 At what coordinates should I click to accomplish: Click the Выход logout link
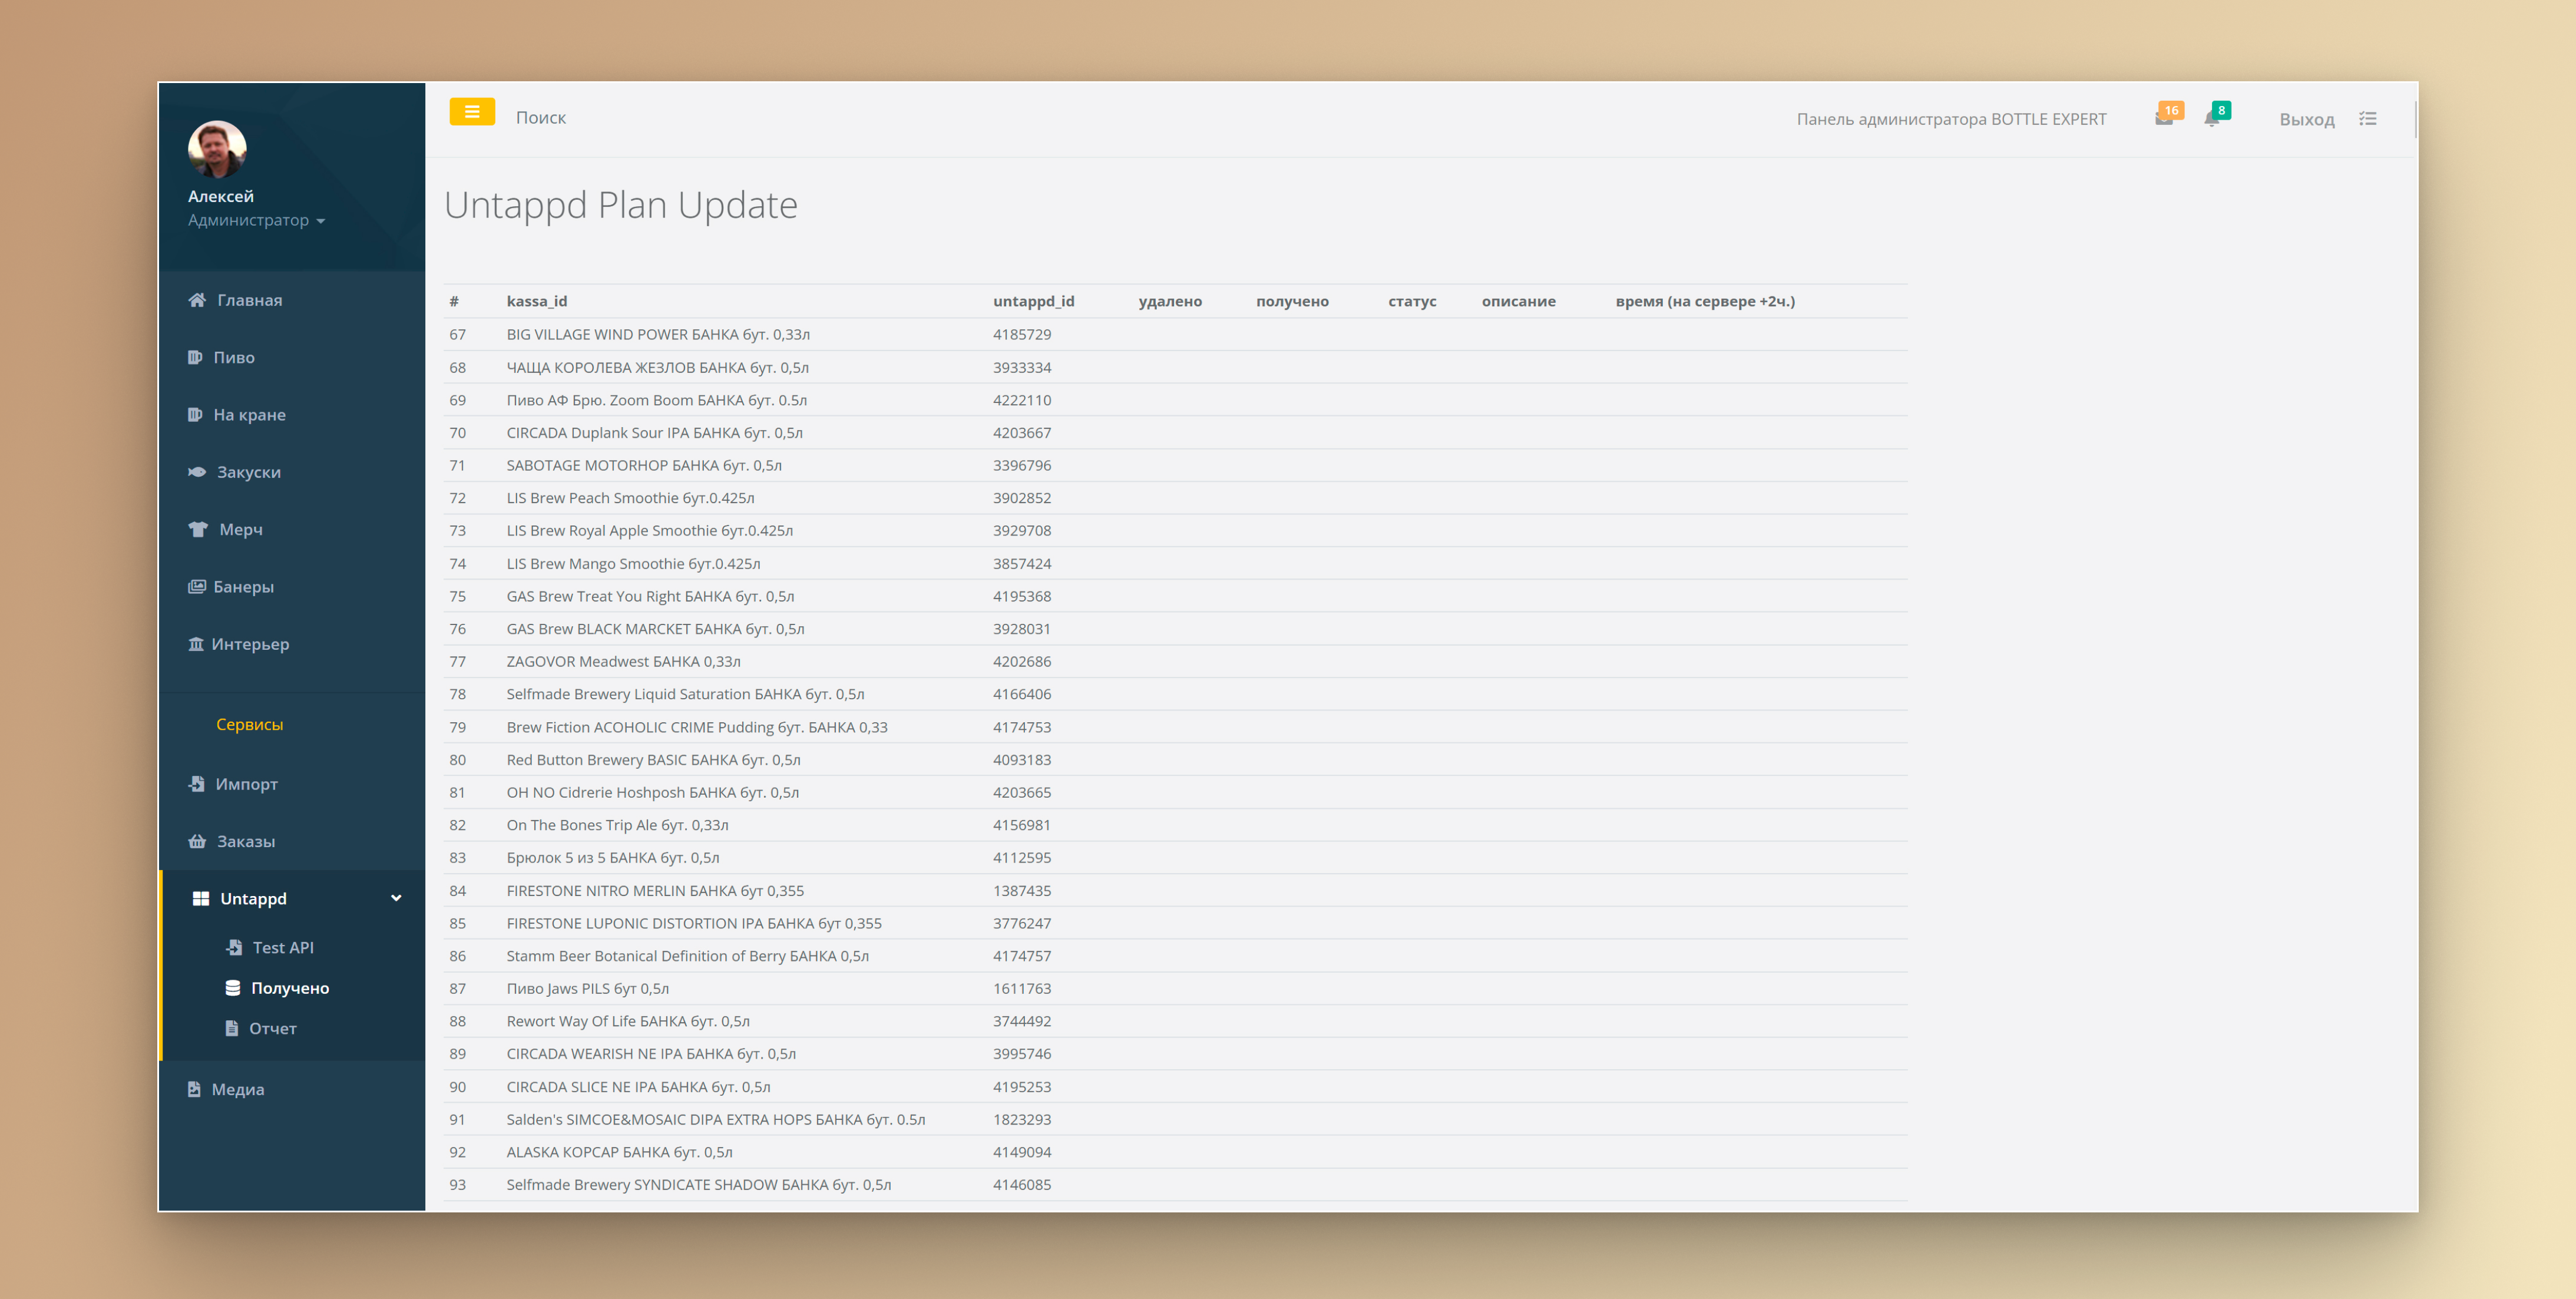point(2307,119)
